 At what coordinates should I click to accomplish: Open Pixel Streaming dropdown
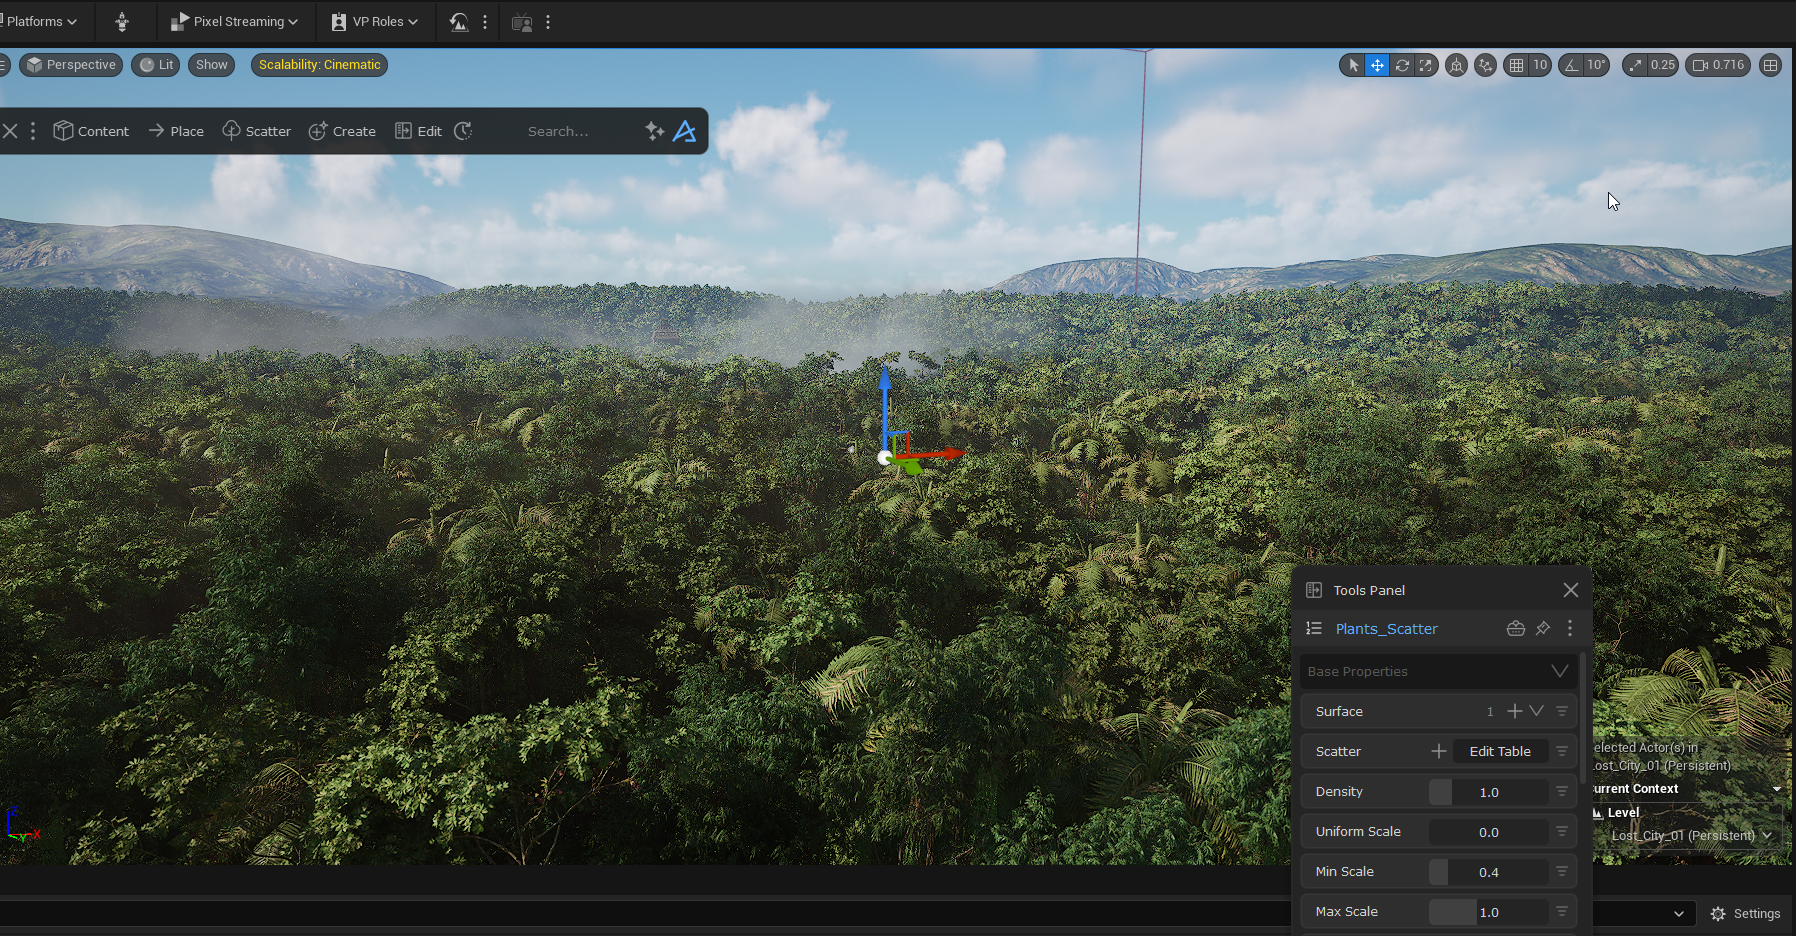[234, 21]
